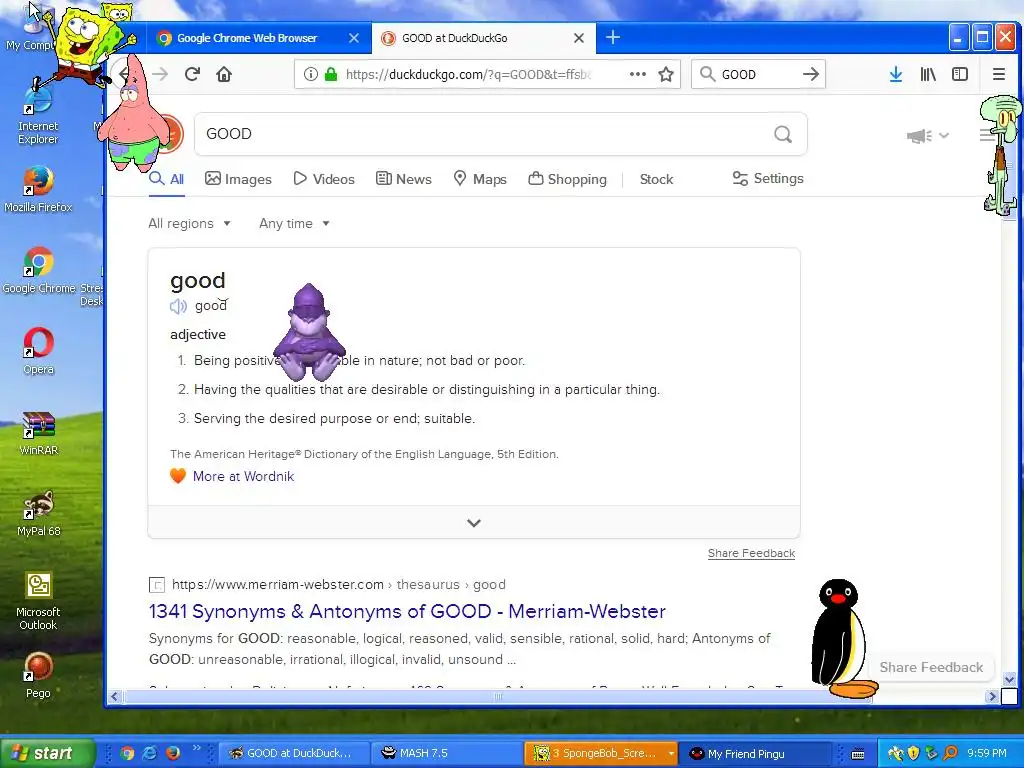Viewport: 1024px width, 768px height.
Task: Click the magnifier in DuckDuckGo search box
Action: point(783,134)
